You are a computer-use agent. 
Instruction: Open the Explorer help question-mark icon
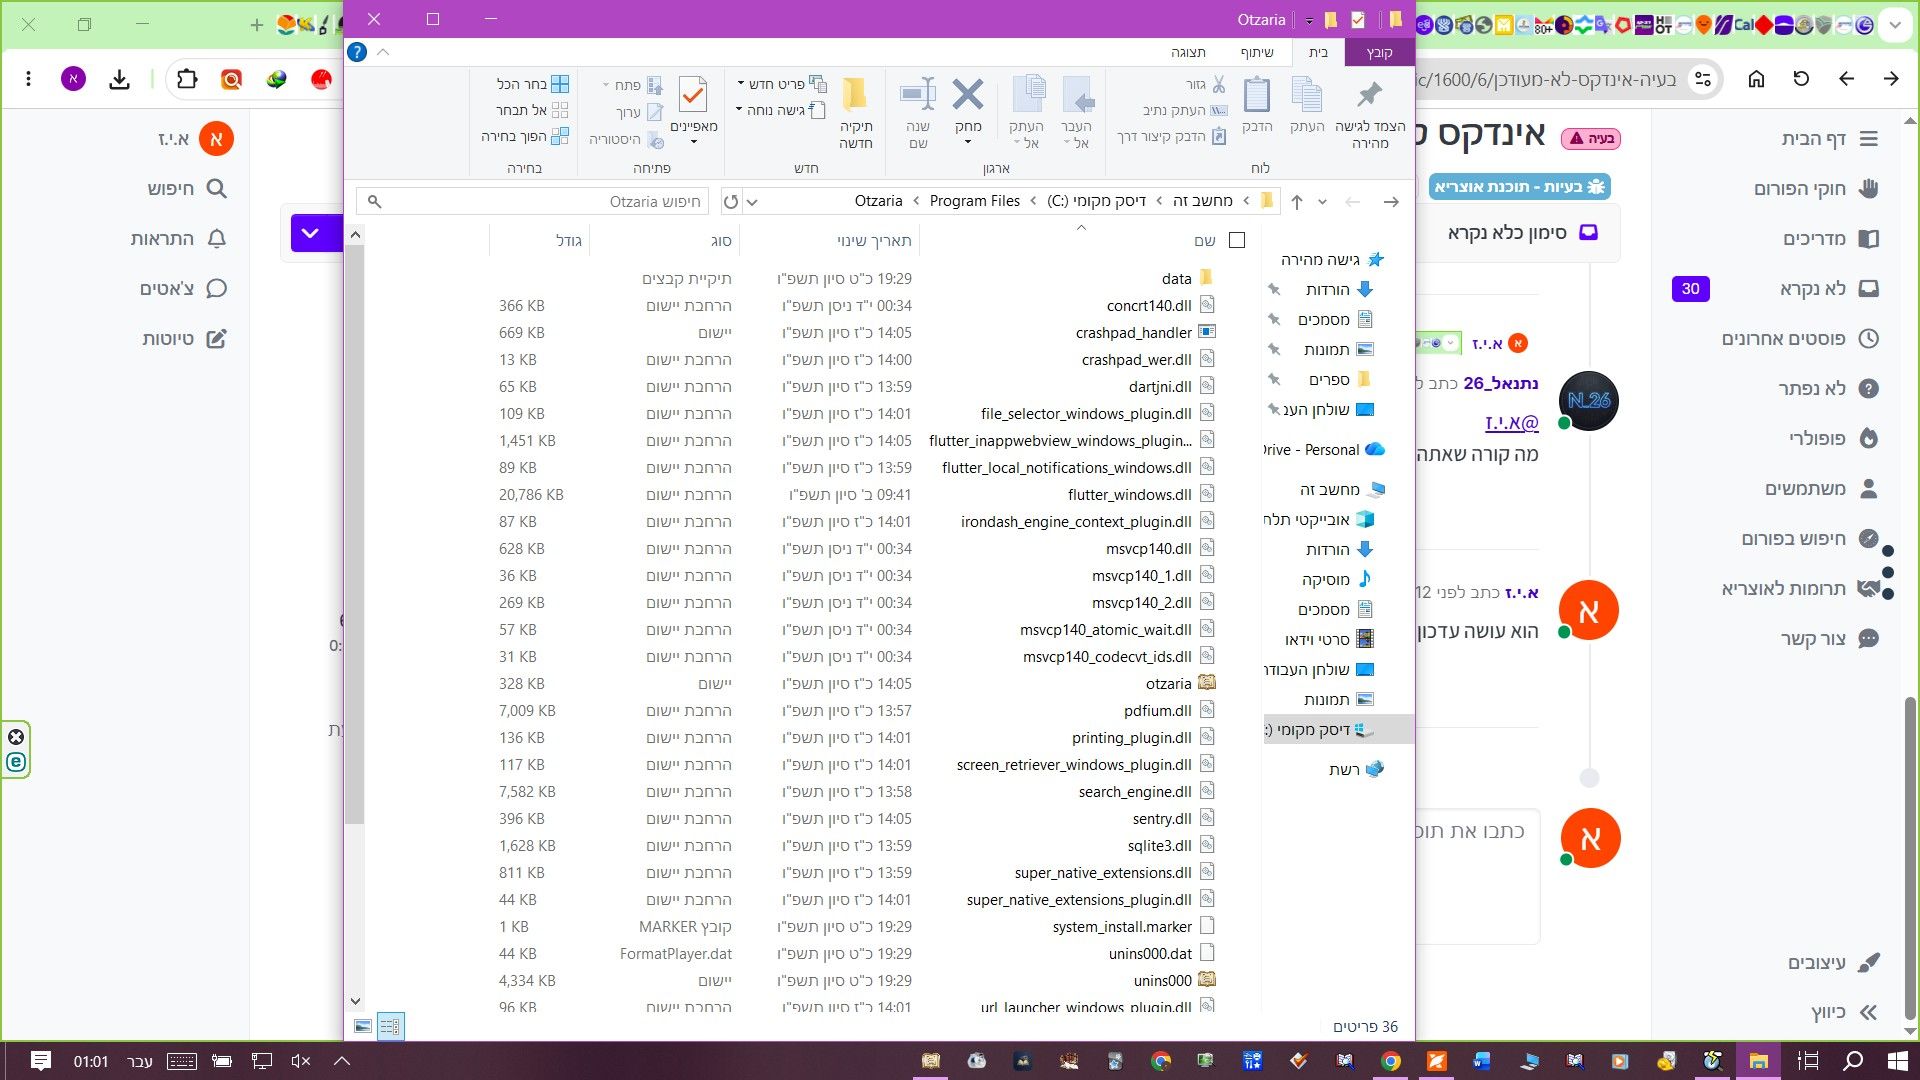coord(357,52)
